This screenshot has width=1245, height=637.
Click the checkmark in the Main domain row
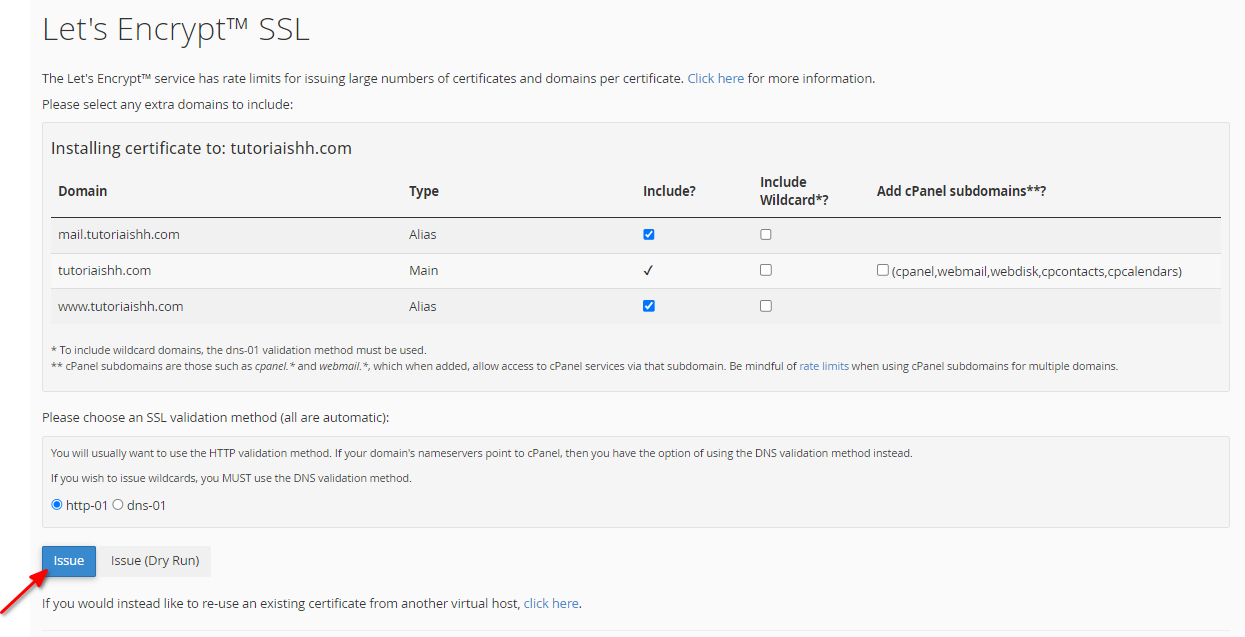[649, 270]
